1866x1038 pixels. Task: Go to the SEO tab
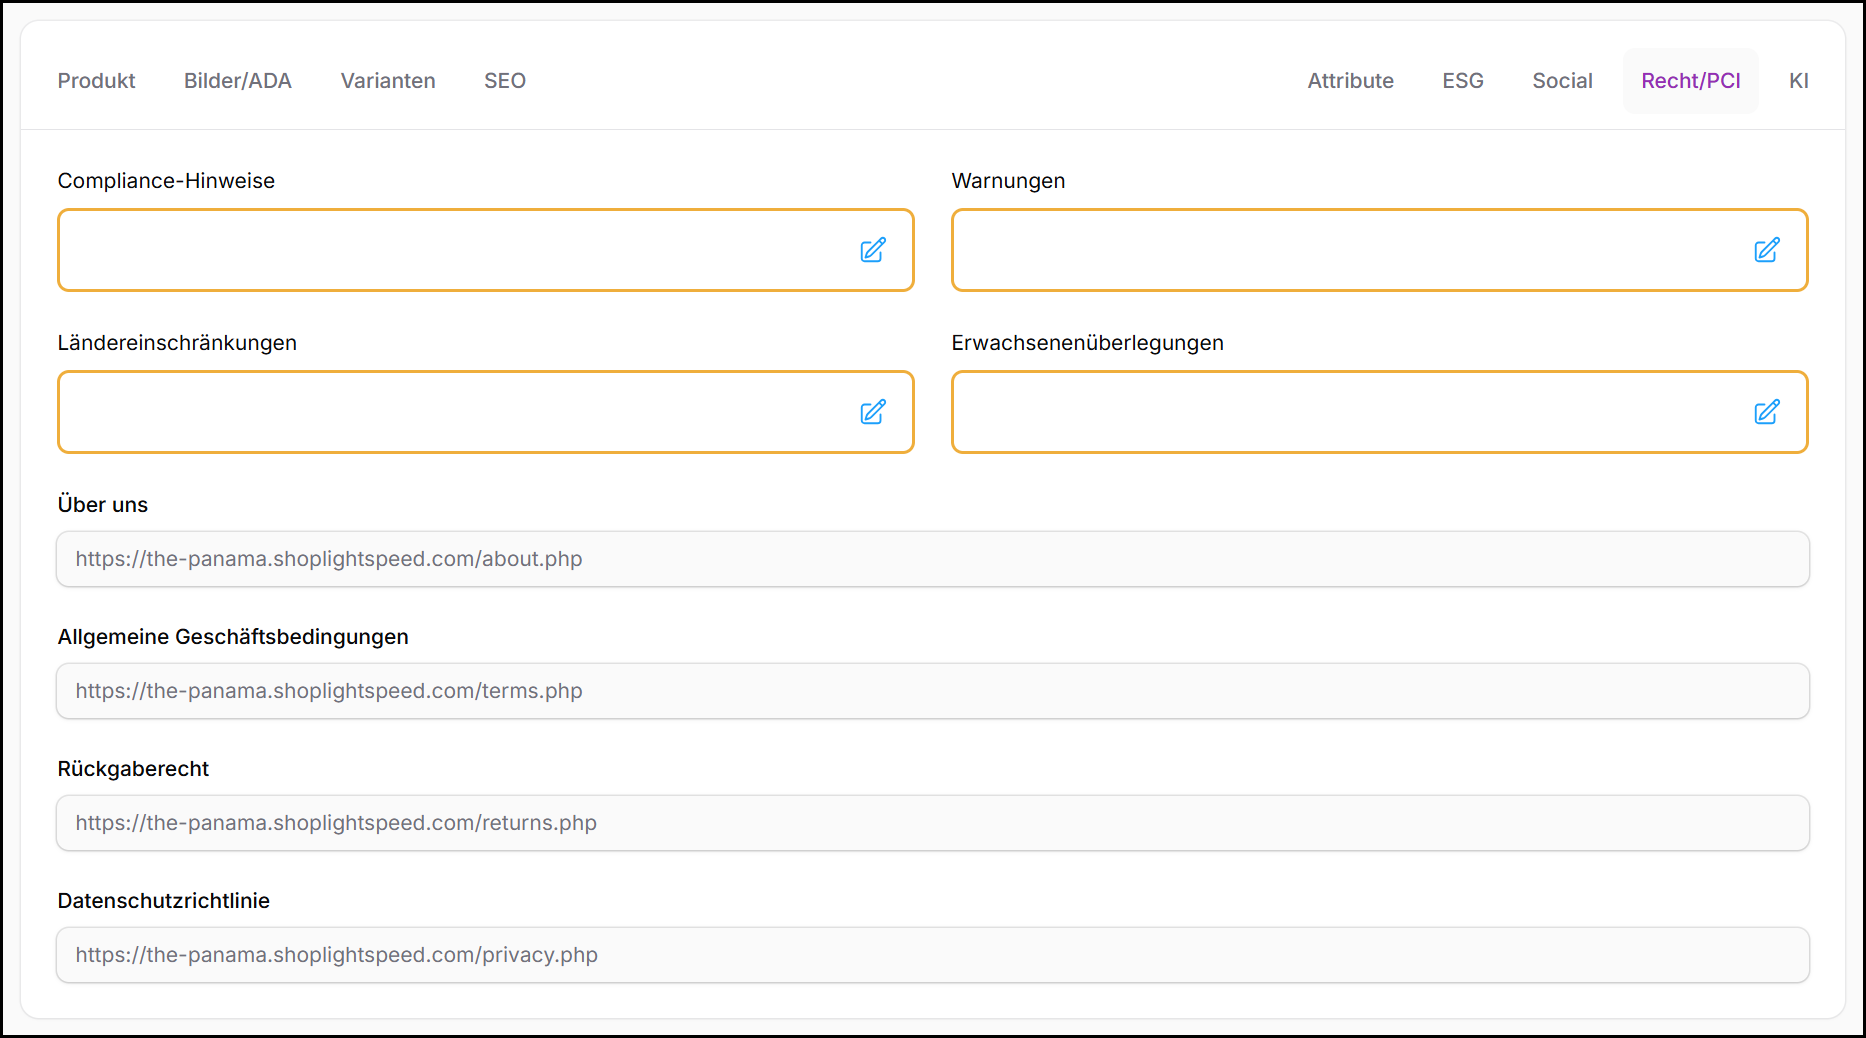coord(505,81)
